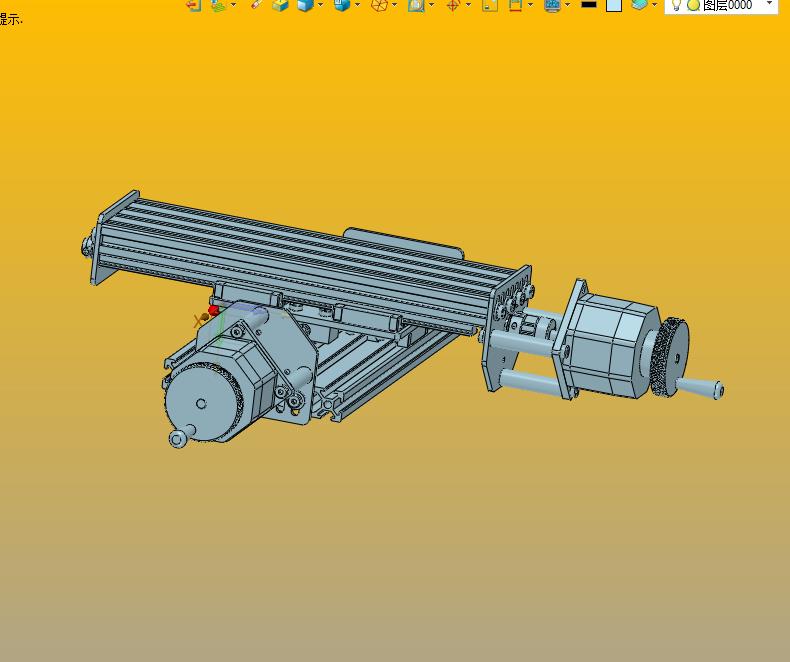Expand dropdown beside blue solid cube
The height and width of the screenshot is (662, 790).
[320, 5]
